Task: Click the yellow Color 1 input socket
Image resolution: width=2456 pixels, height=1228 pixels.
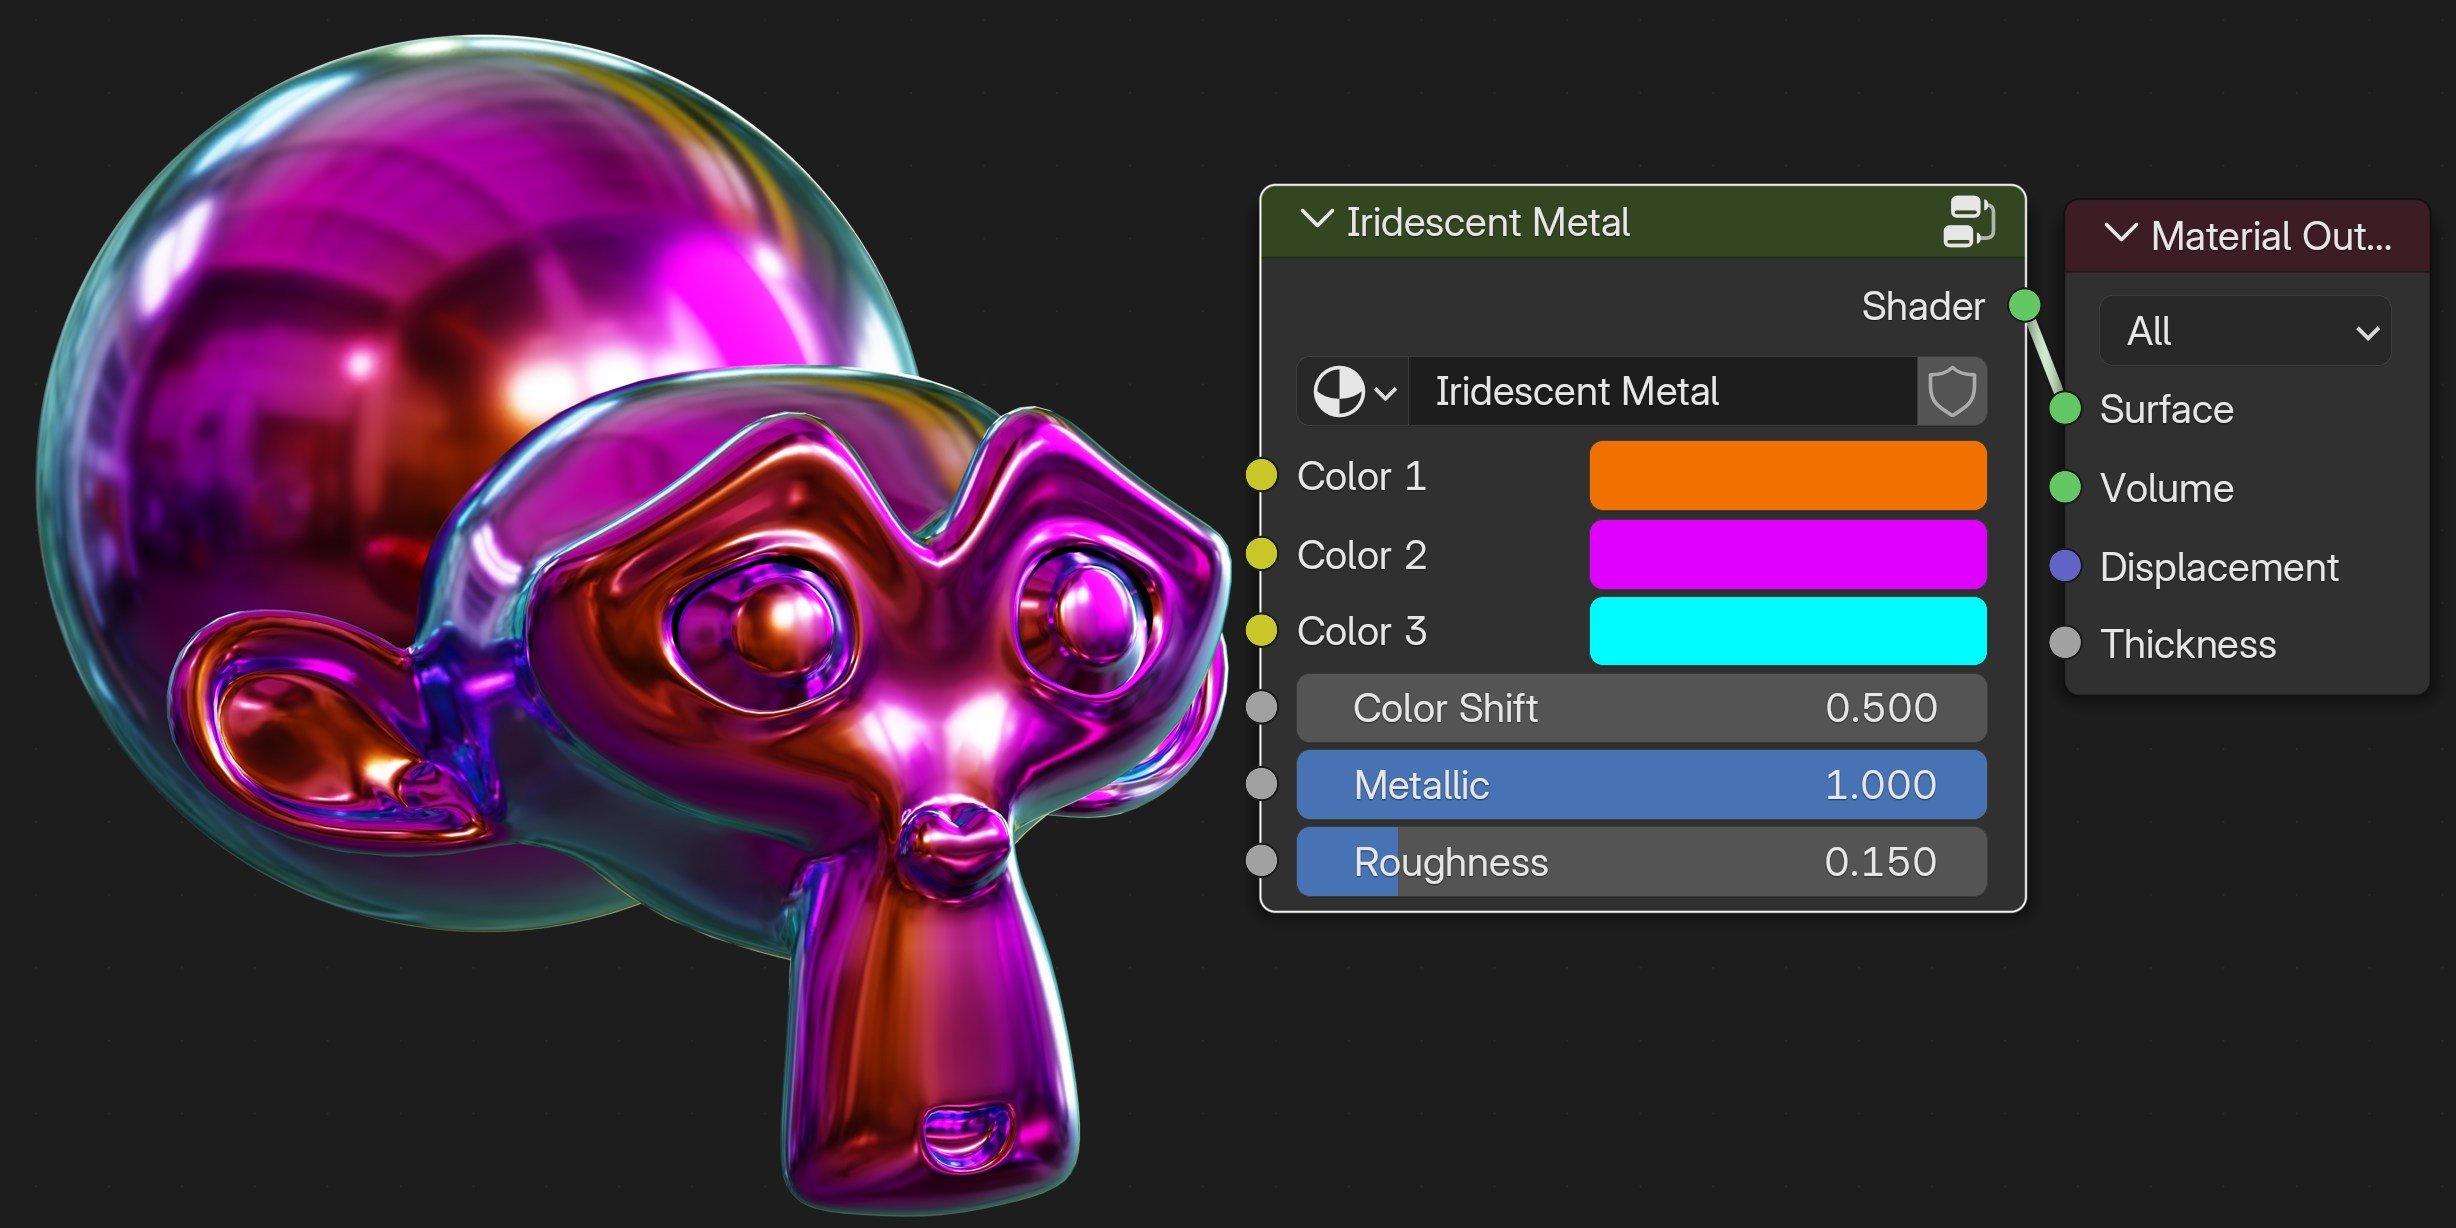Action: (1262, 476)
